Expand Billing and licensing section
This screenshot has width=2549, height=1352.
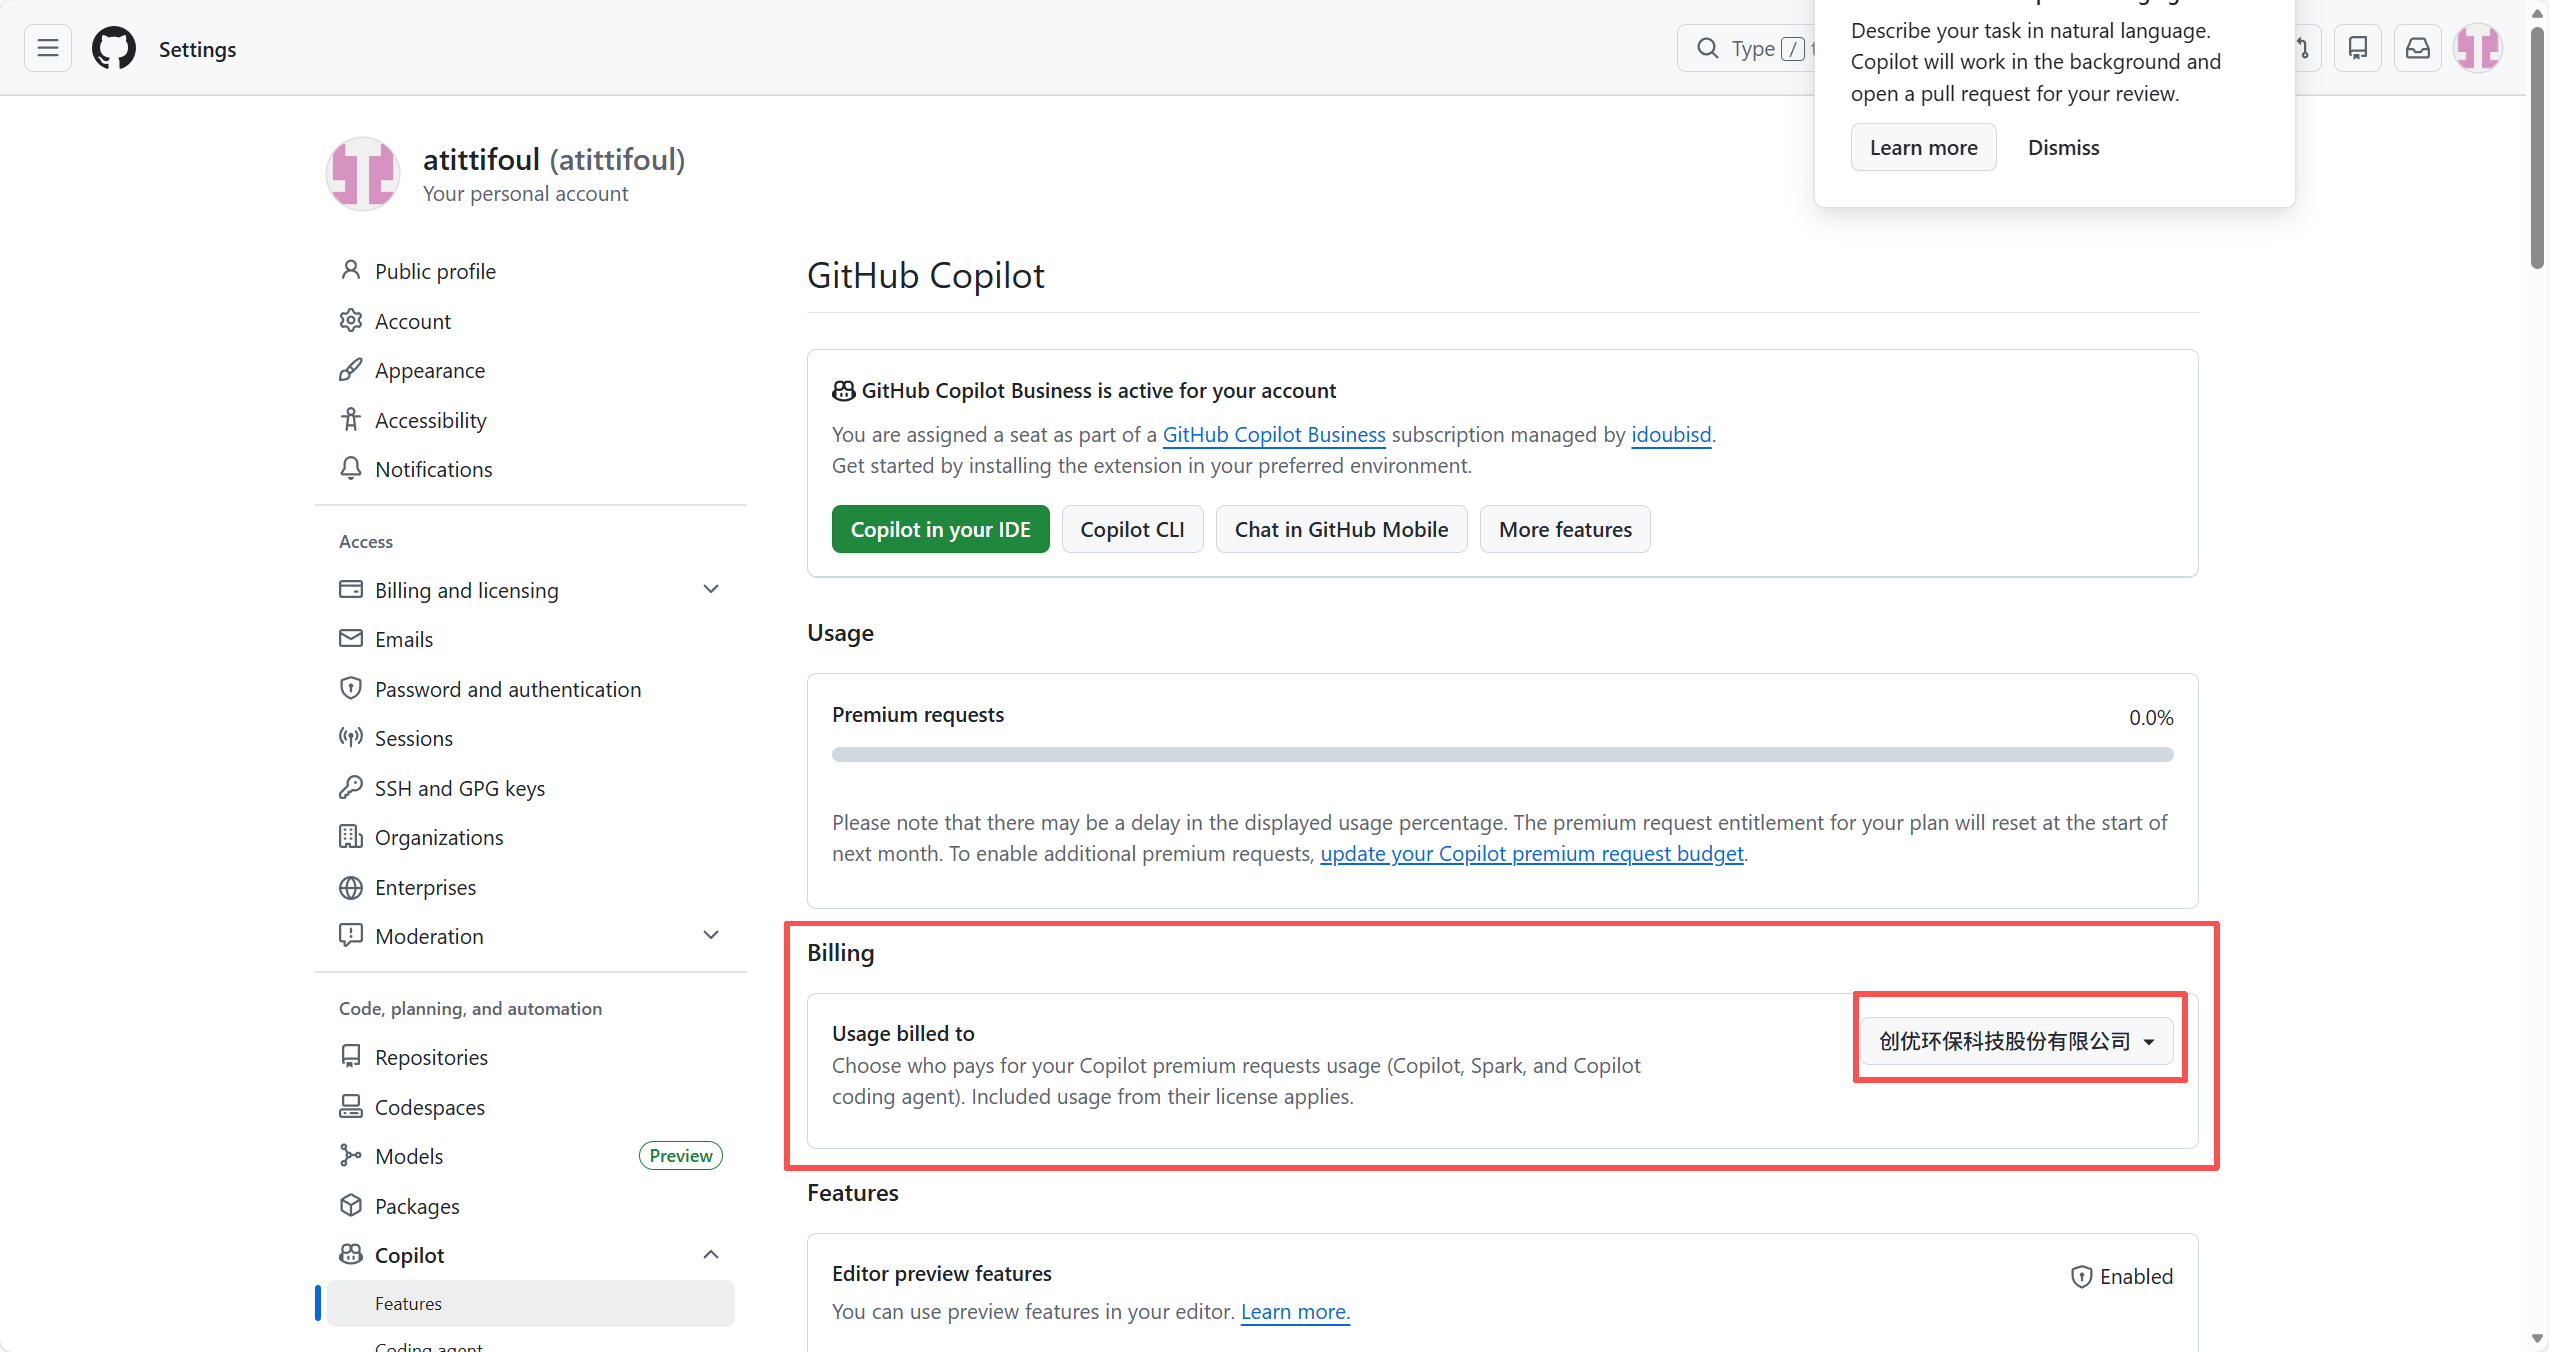(x=710, y=590)
